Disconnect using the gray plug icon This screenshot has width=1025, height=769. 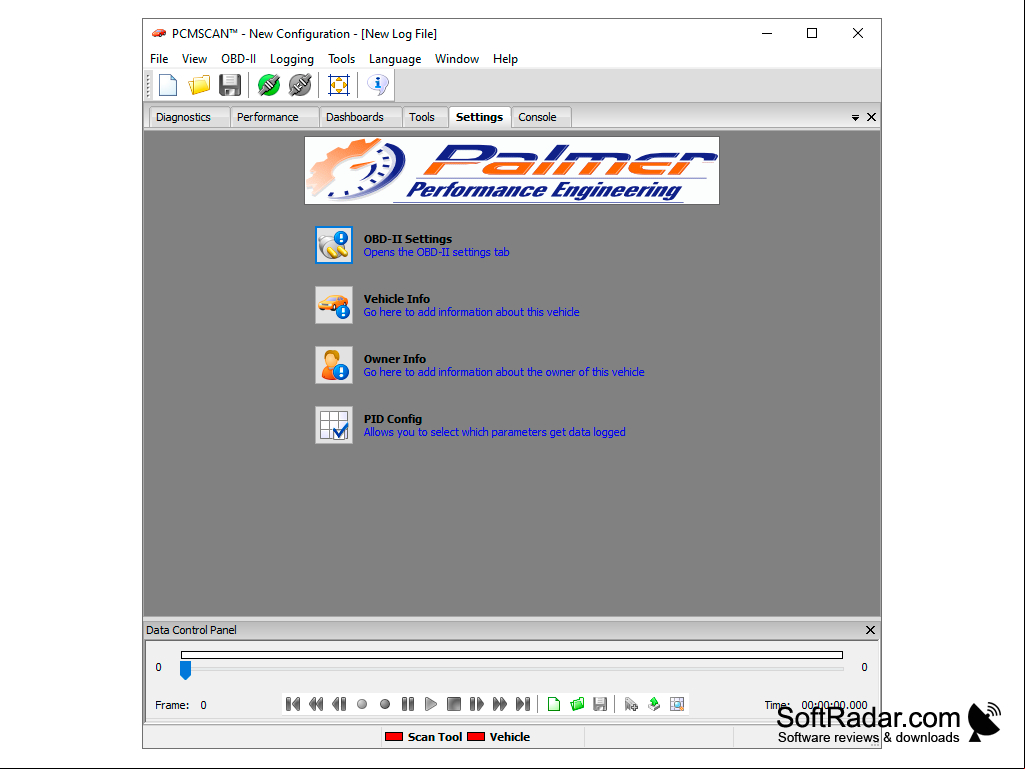click(300, 85)
